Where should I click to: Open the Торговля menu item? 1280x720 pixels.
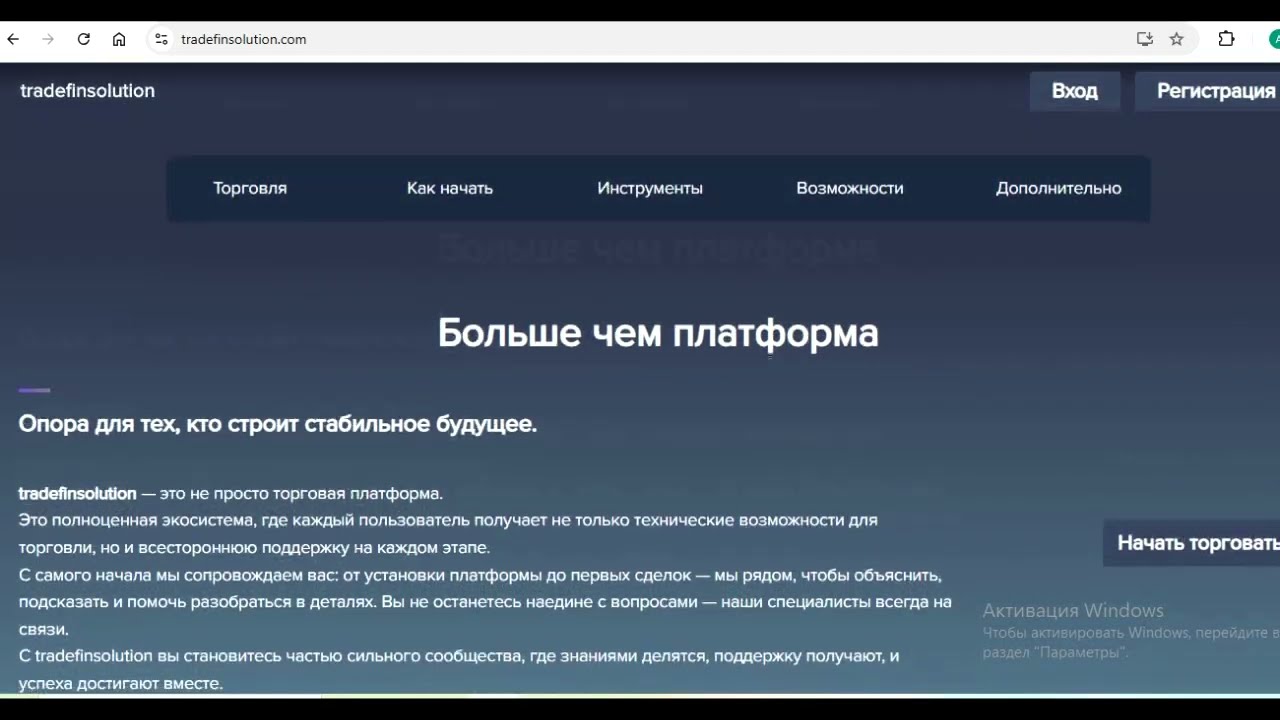pos(250,188)
